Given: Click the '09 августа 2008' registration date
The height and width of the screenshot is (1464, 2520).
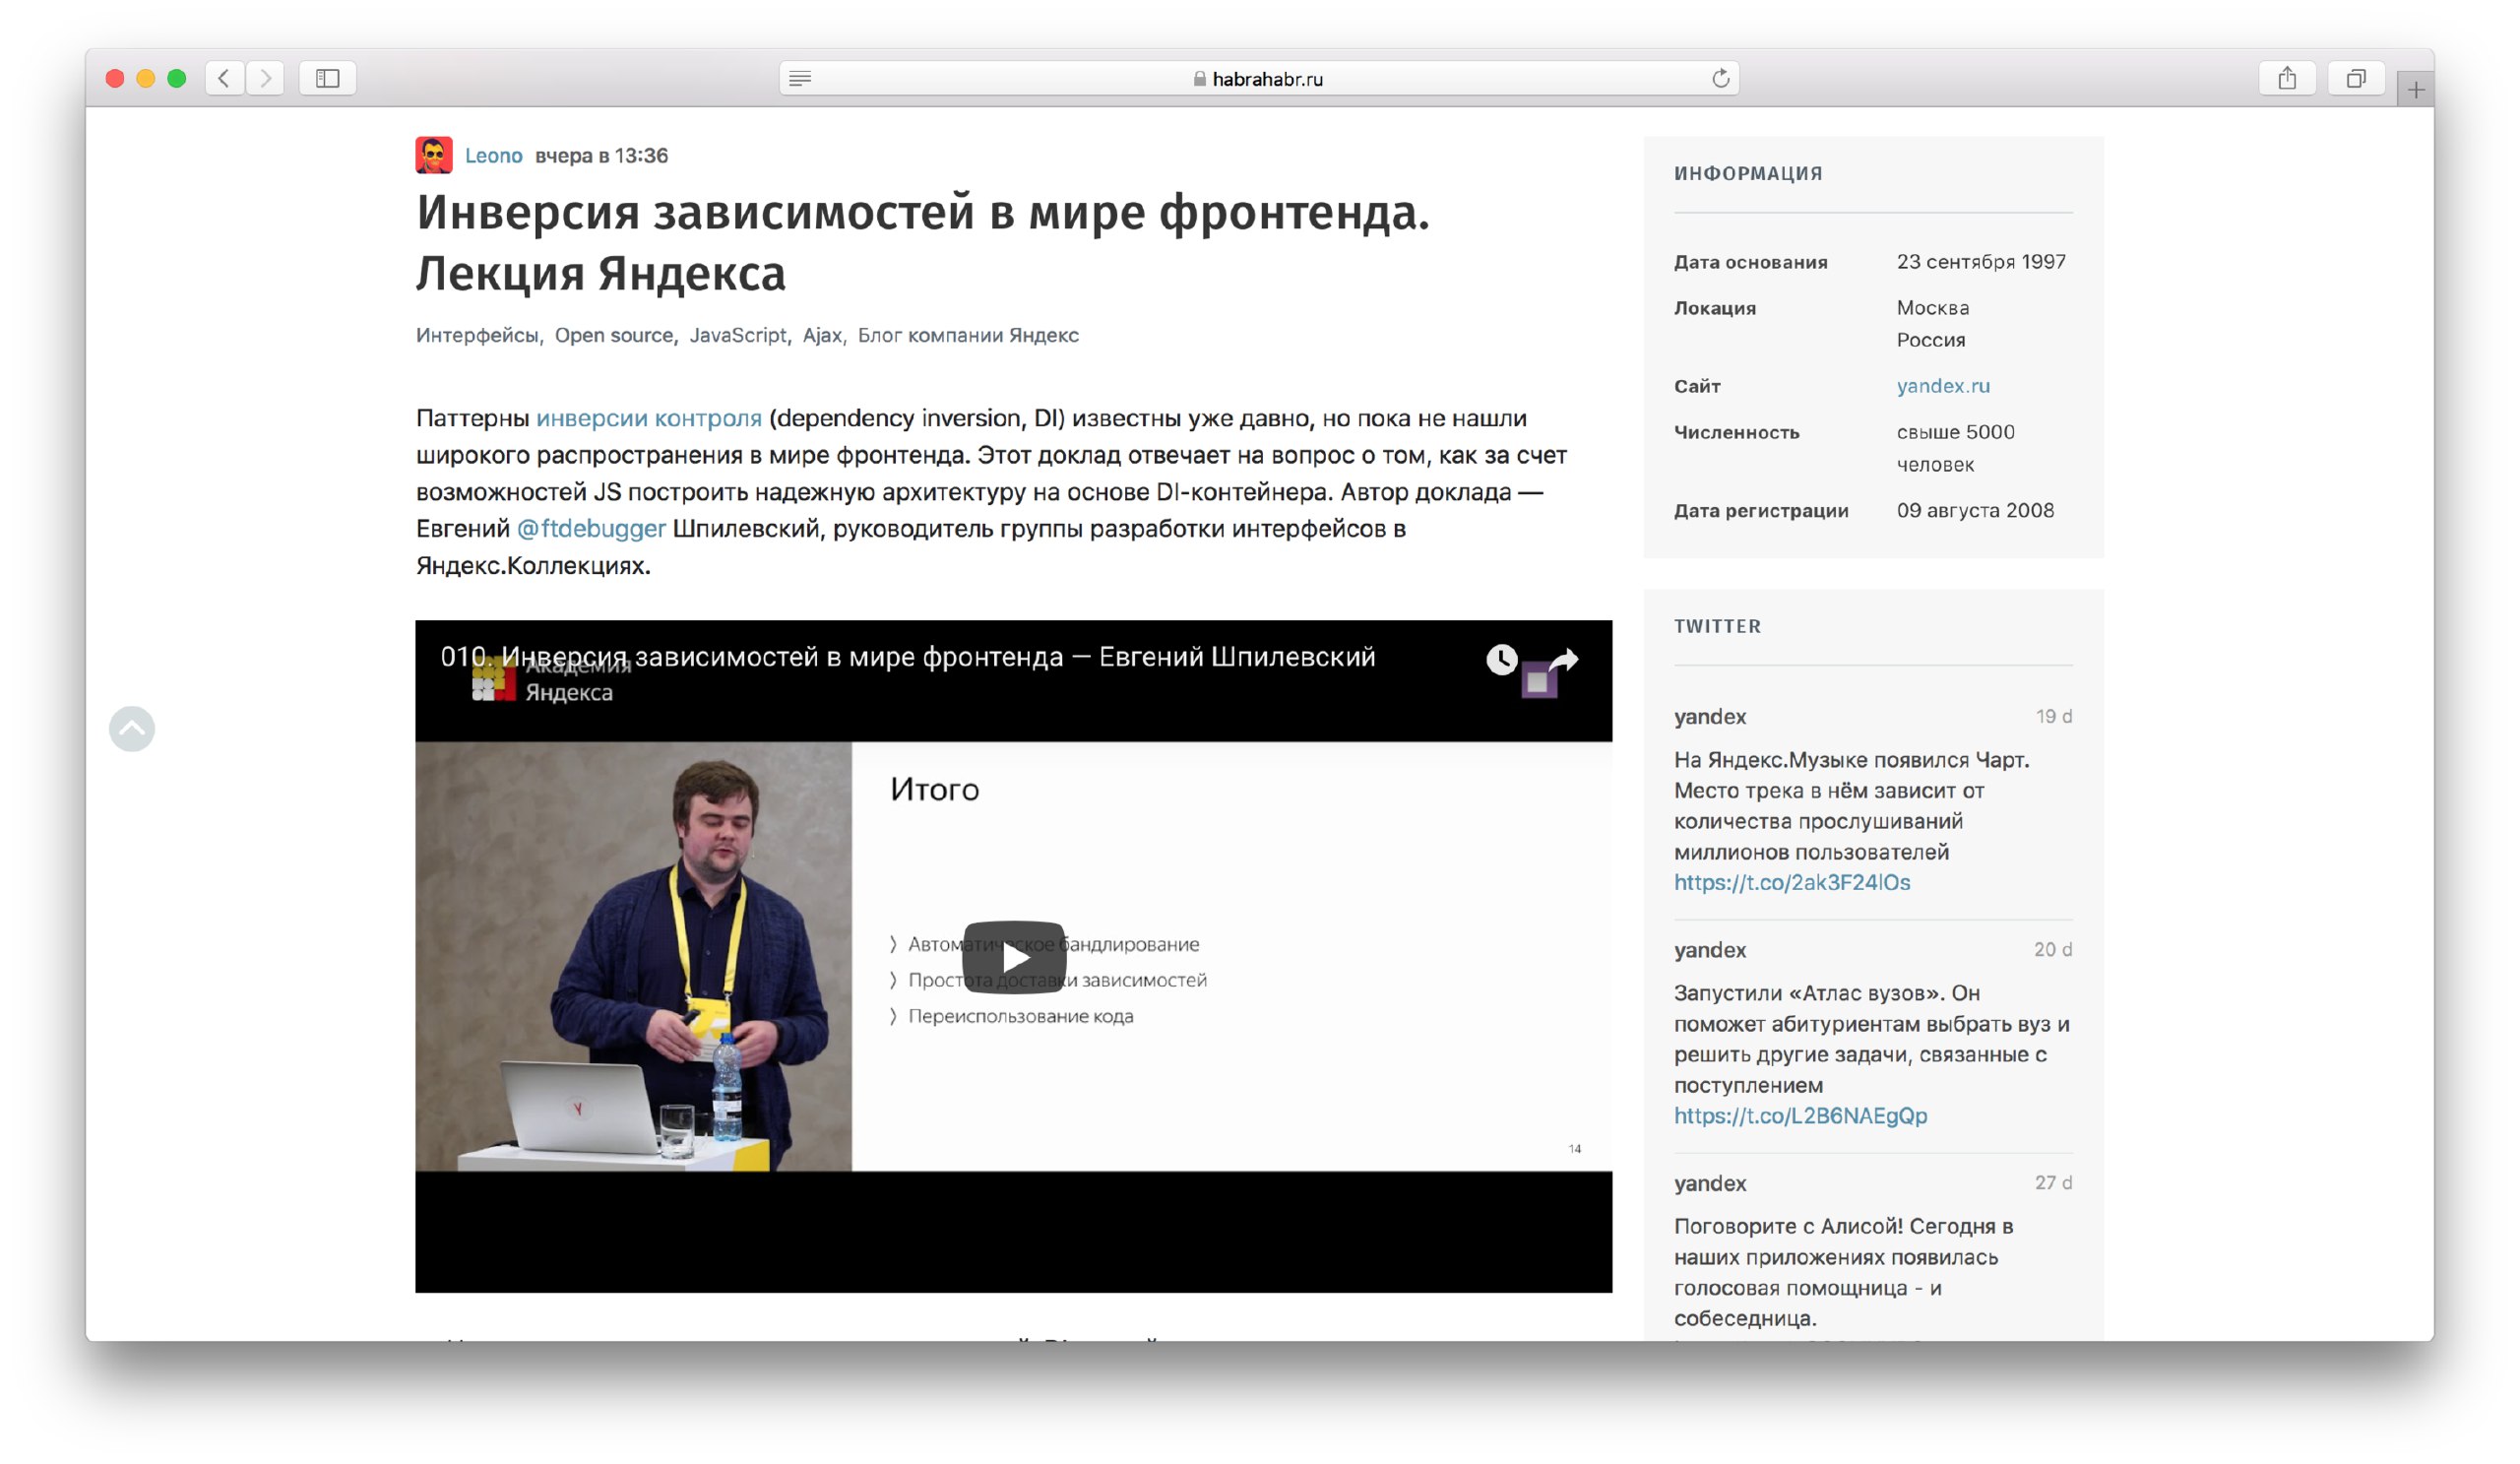Looking at the screenshot, I should click(x=1974, y=510).
